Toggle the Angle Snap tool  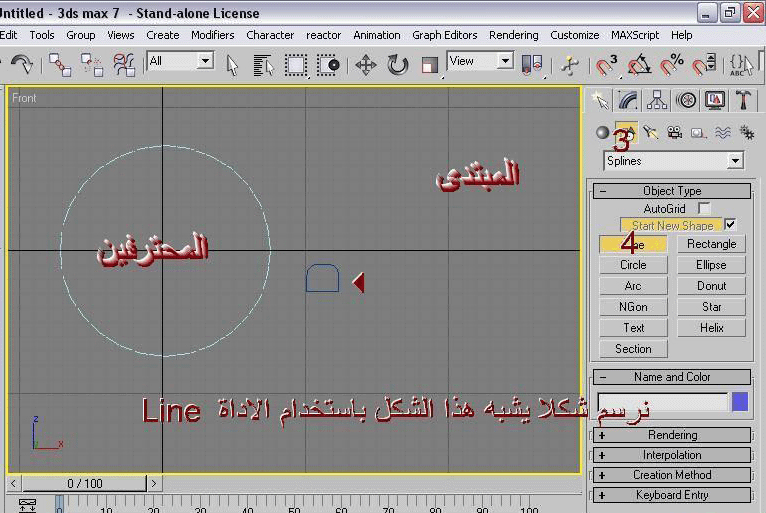click(x=639, y=65)
